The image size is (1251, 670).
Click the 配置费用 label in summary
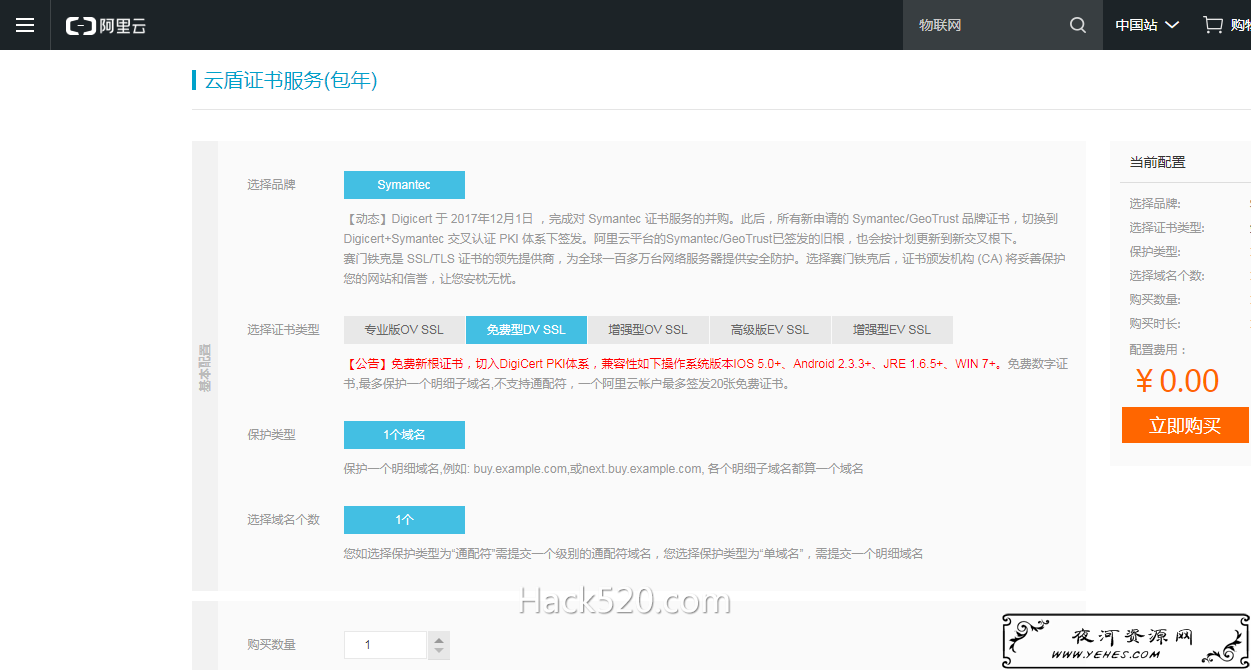pyautogui.click(x=1159, y=350)
